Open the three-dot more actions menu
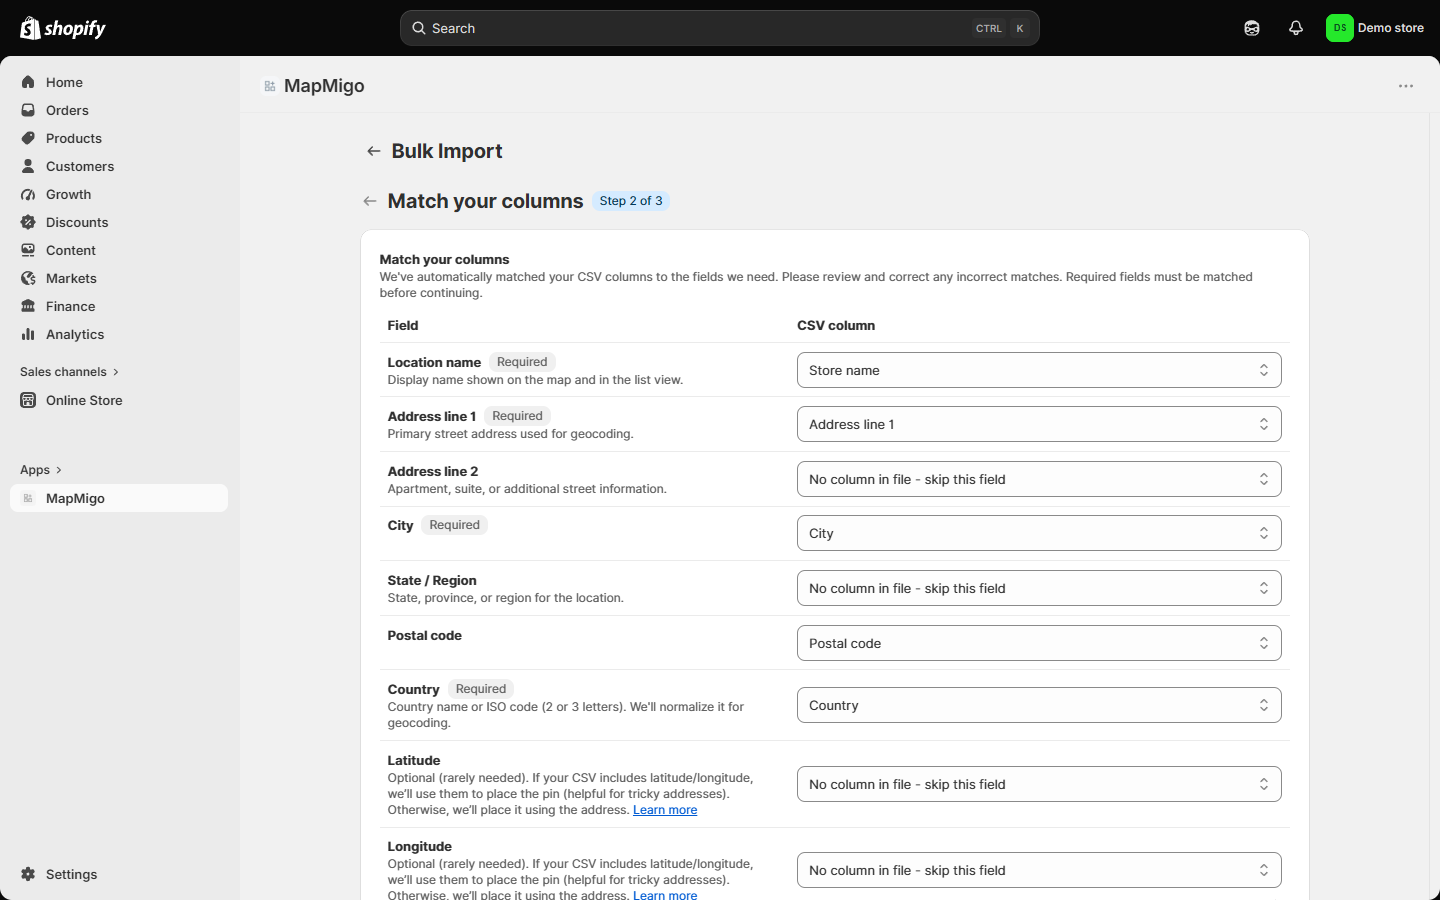 [1406, 86]
